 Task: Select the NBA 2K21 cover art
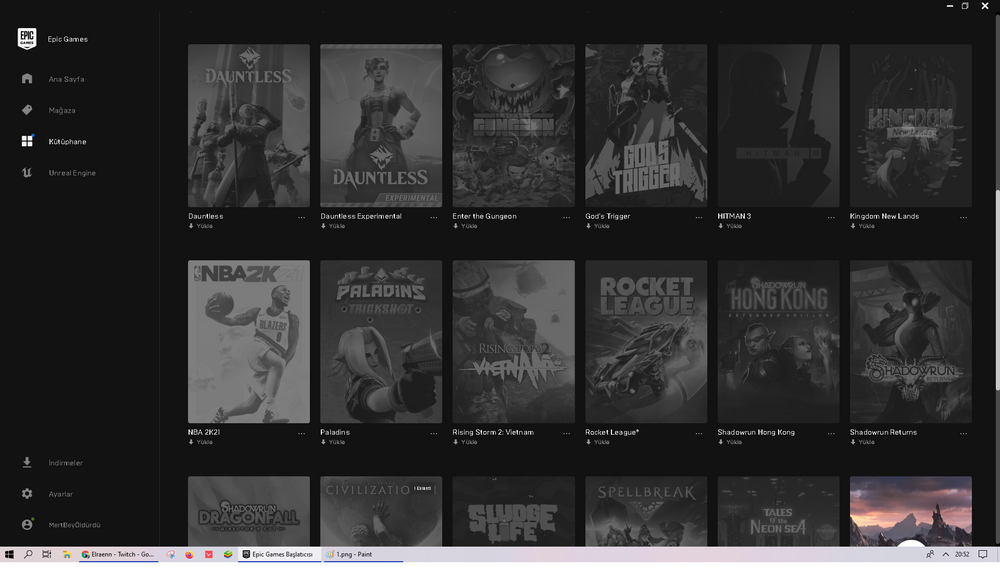point(249,342)
